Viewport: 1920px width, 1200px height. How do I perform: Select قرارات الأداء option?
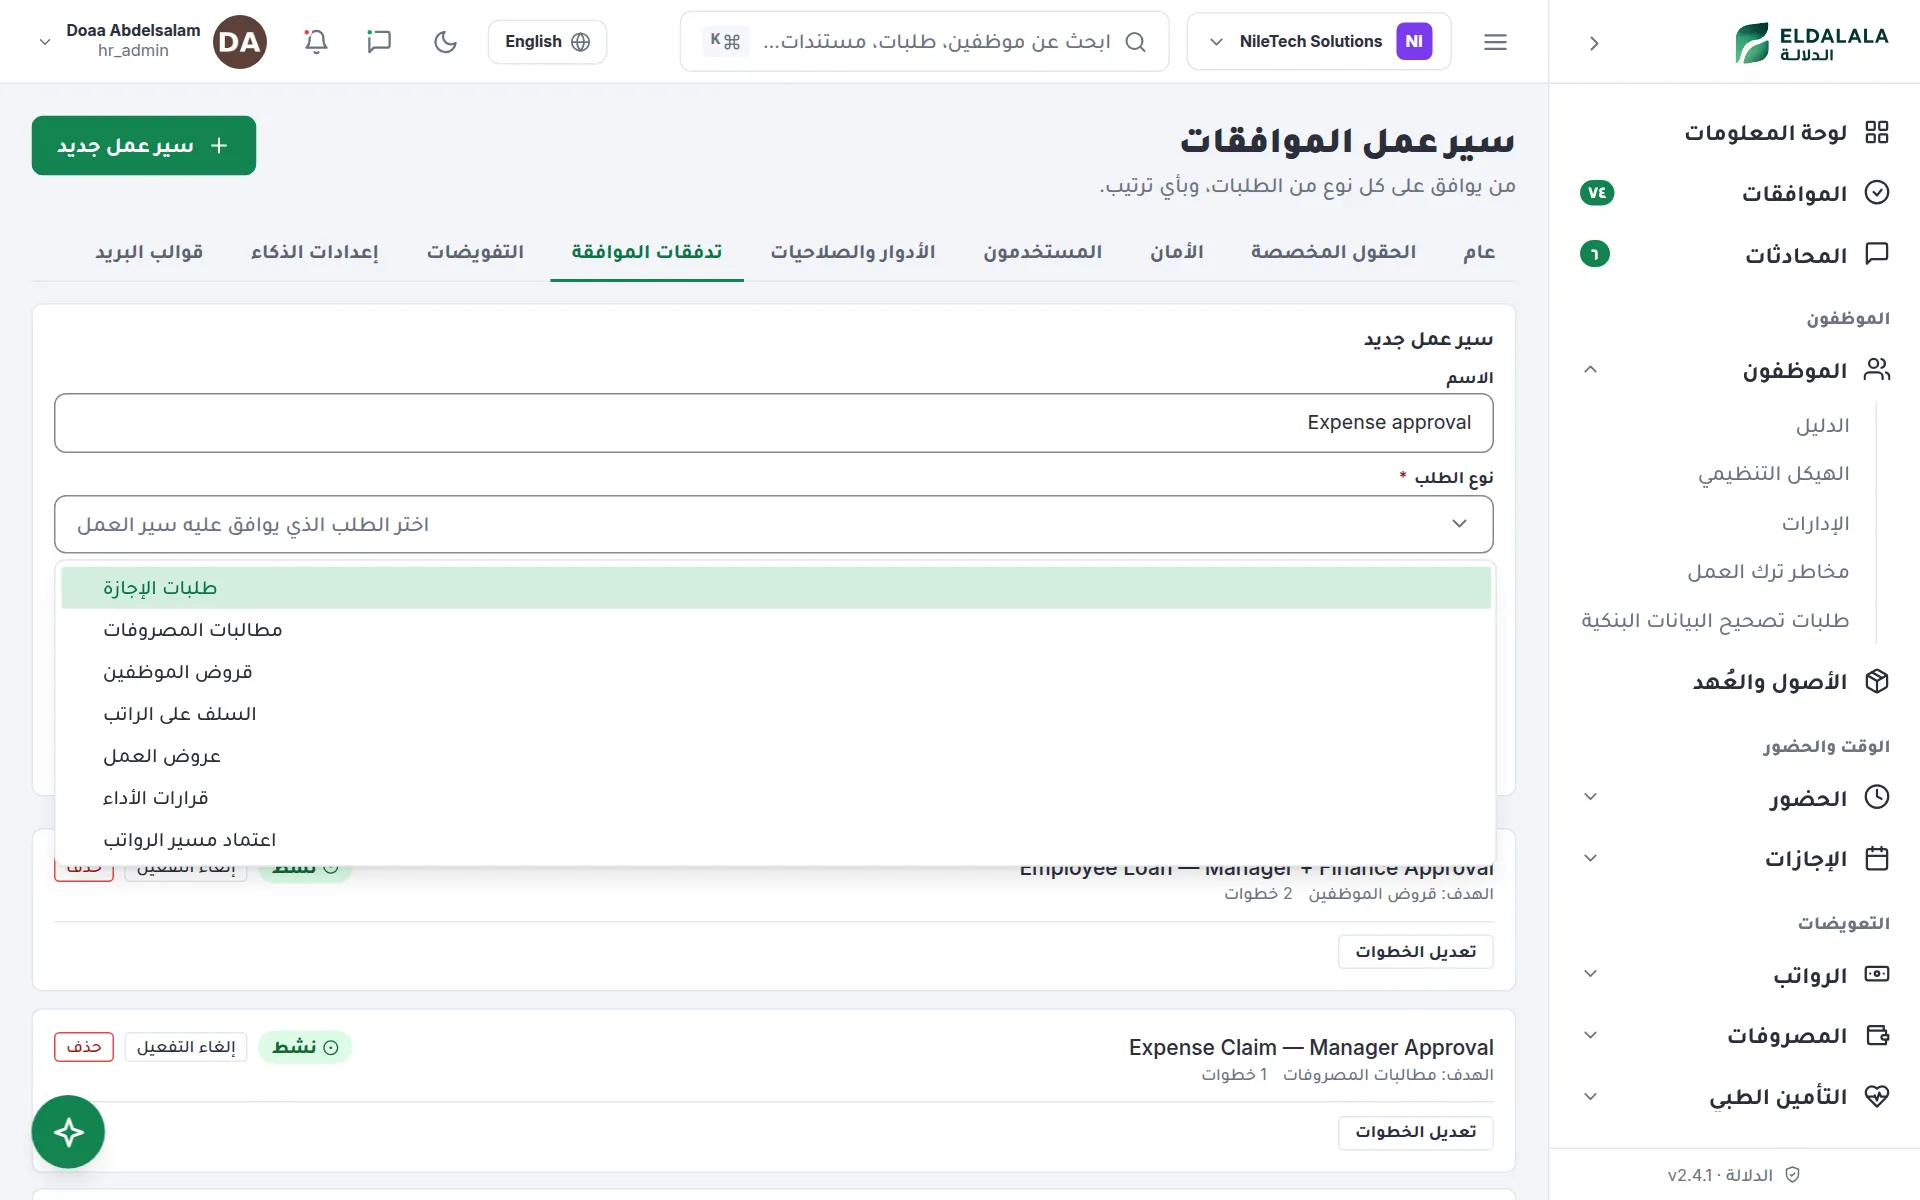[x=776, y=798]
